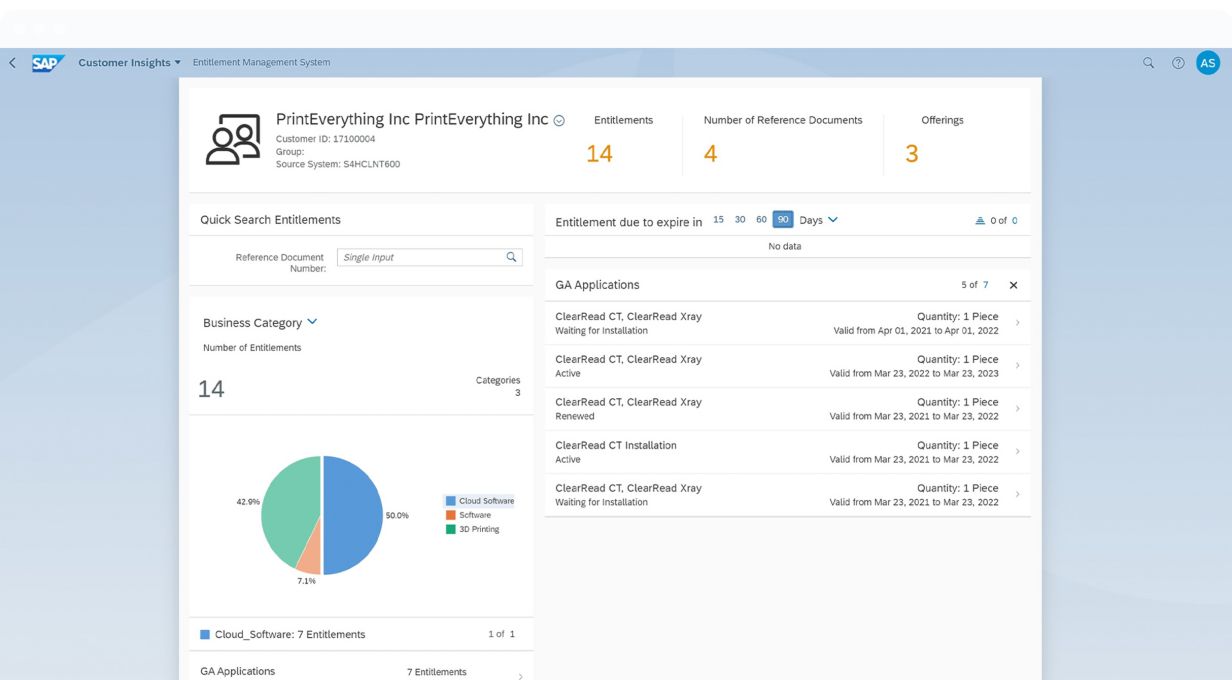
Task: Click into Reference Document Number input
Action: point(420,257)
